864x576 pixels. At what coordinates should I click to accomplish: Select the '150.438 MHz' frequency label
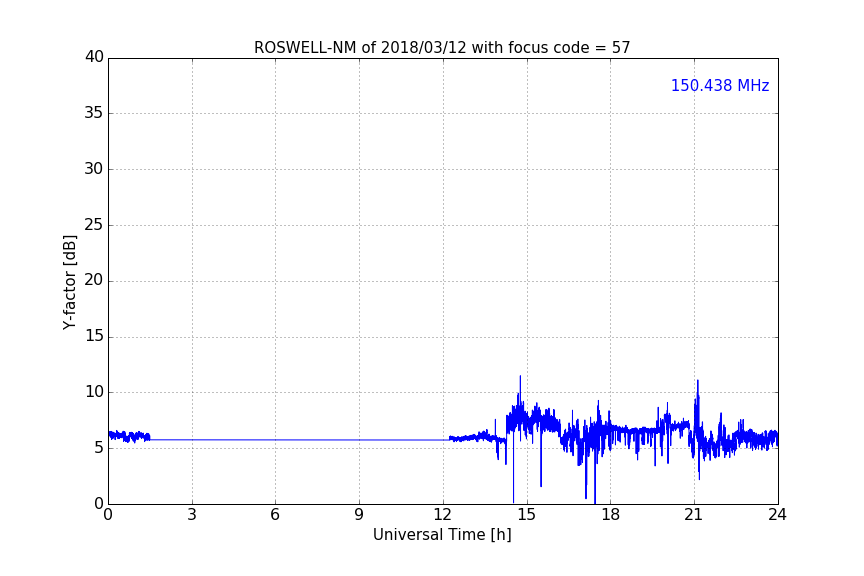coord(720,85)
